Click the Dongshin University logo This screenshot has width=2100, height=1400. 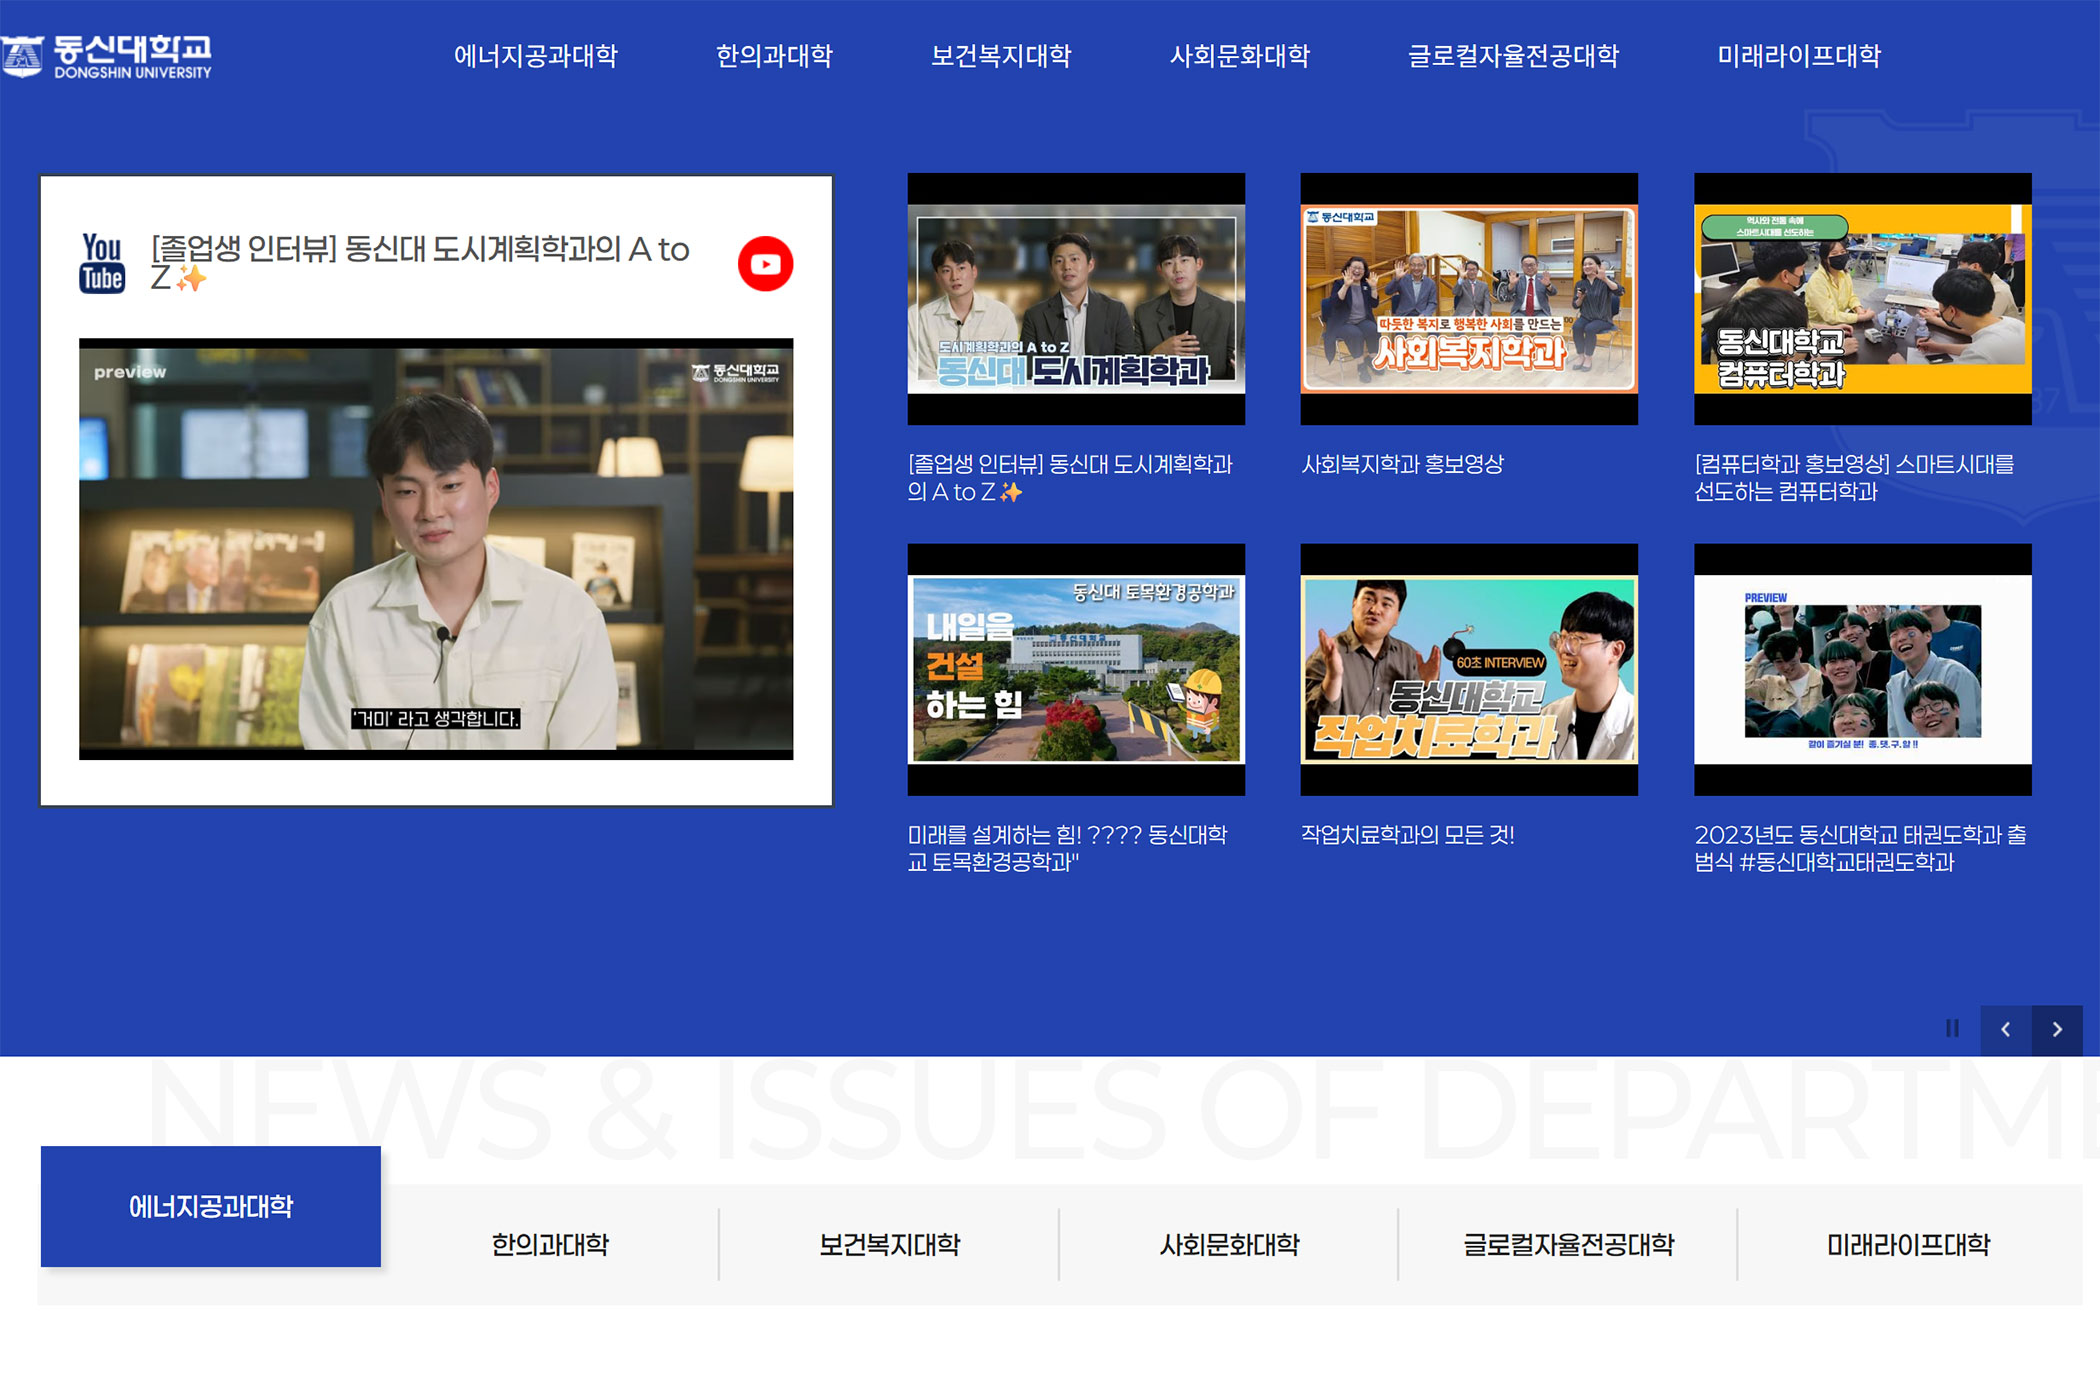108,56
